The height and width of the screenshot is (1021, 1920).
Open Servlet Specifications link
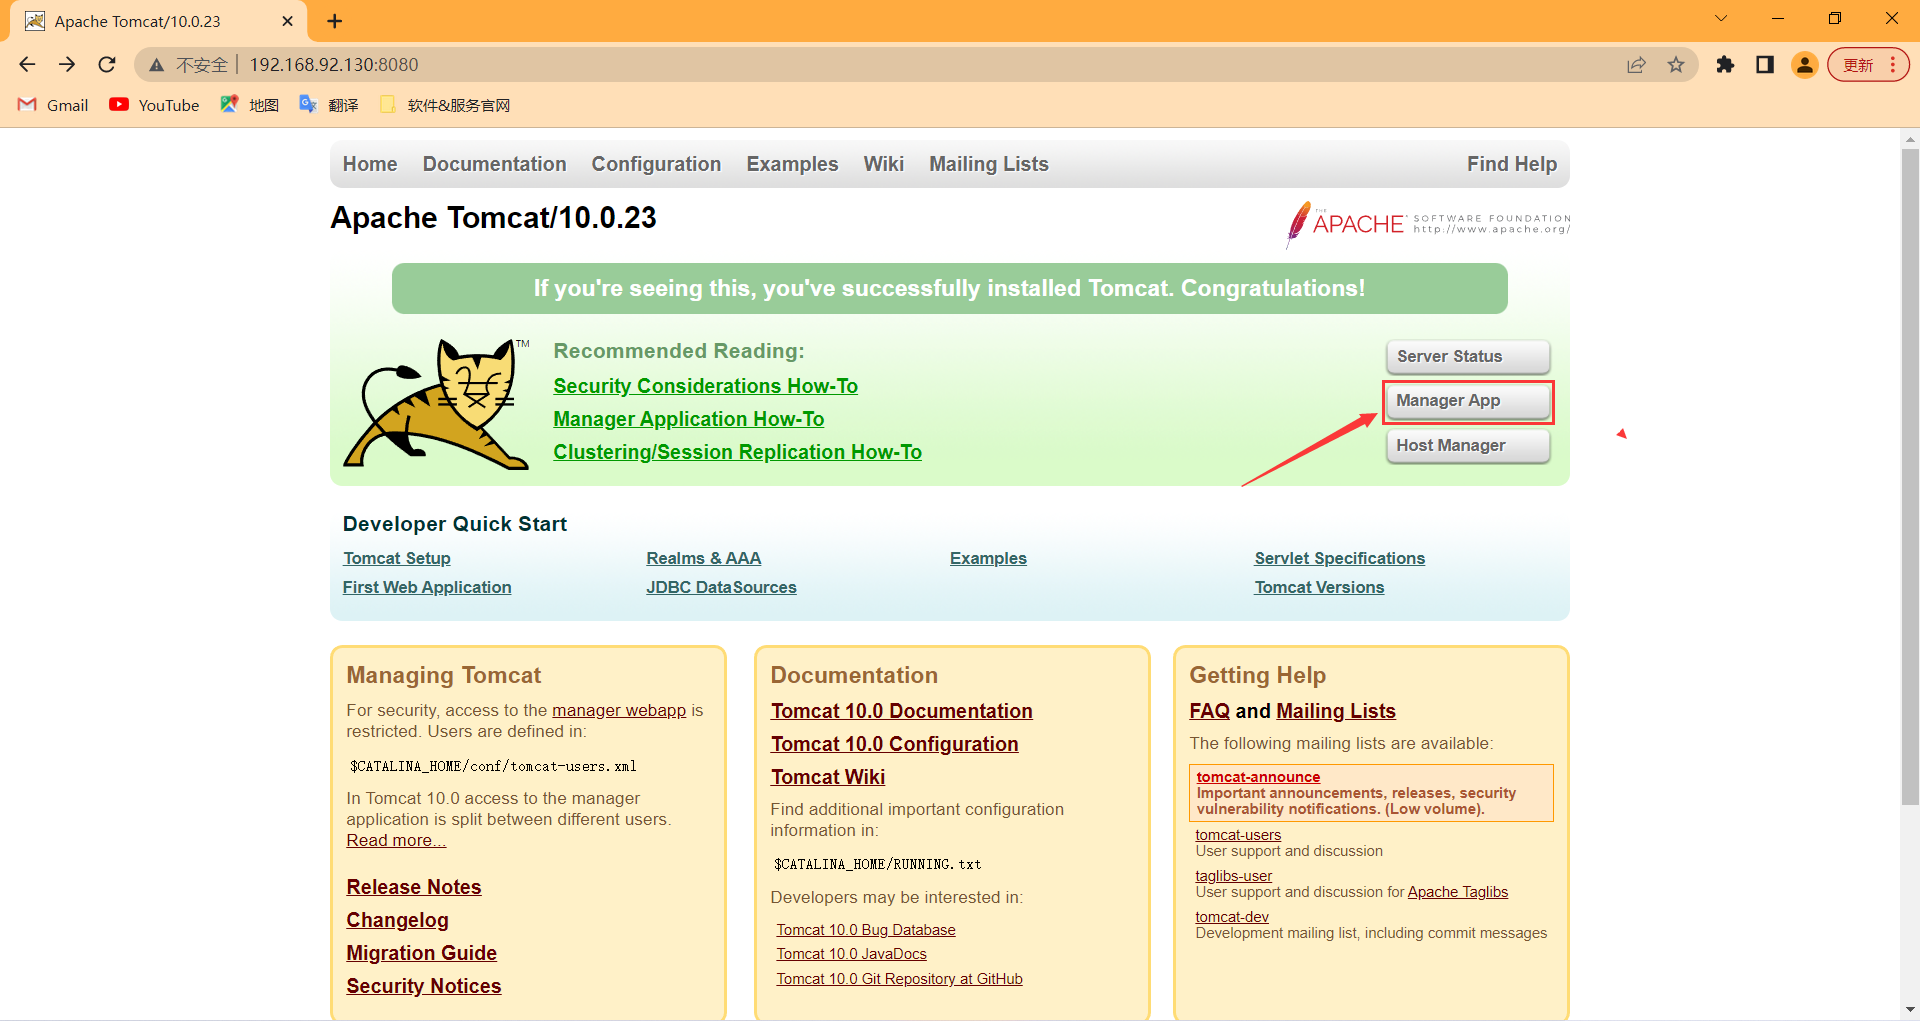tap(1340, 558)
